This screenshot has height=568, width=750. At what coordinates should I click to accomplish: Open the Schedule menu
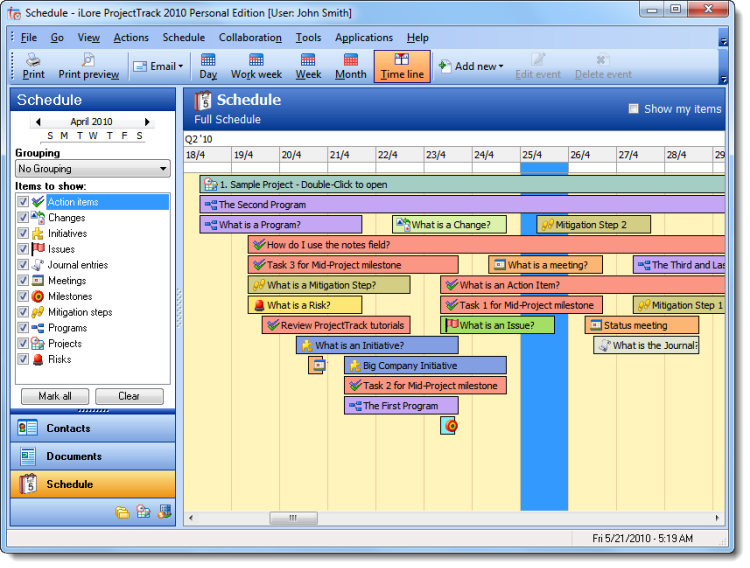(x=183, y=38)
